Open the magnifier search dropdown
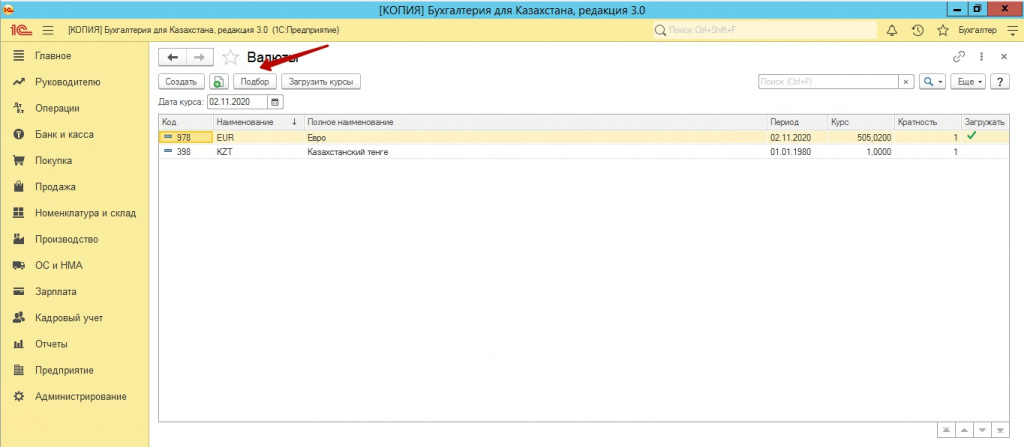Image resolution: width=1024 pixels, height=447 pixels. 932,82
